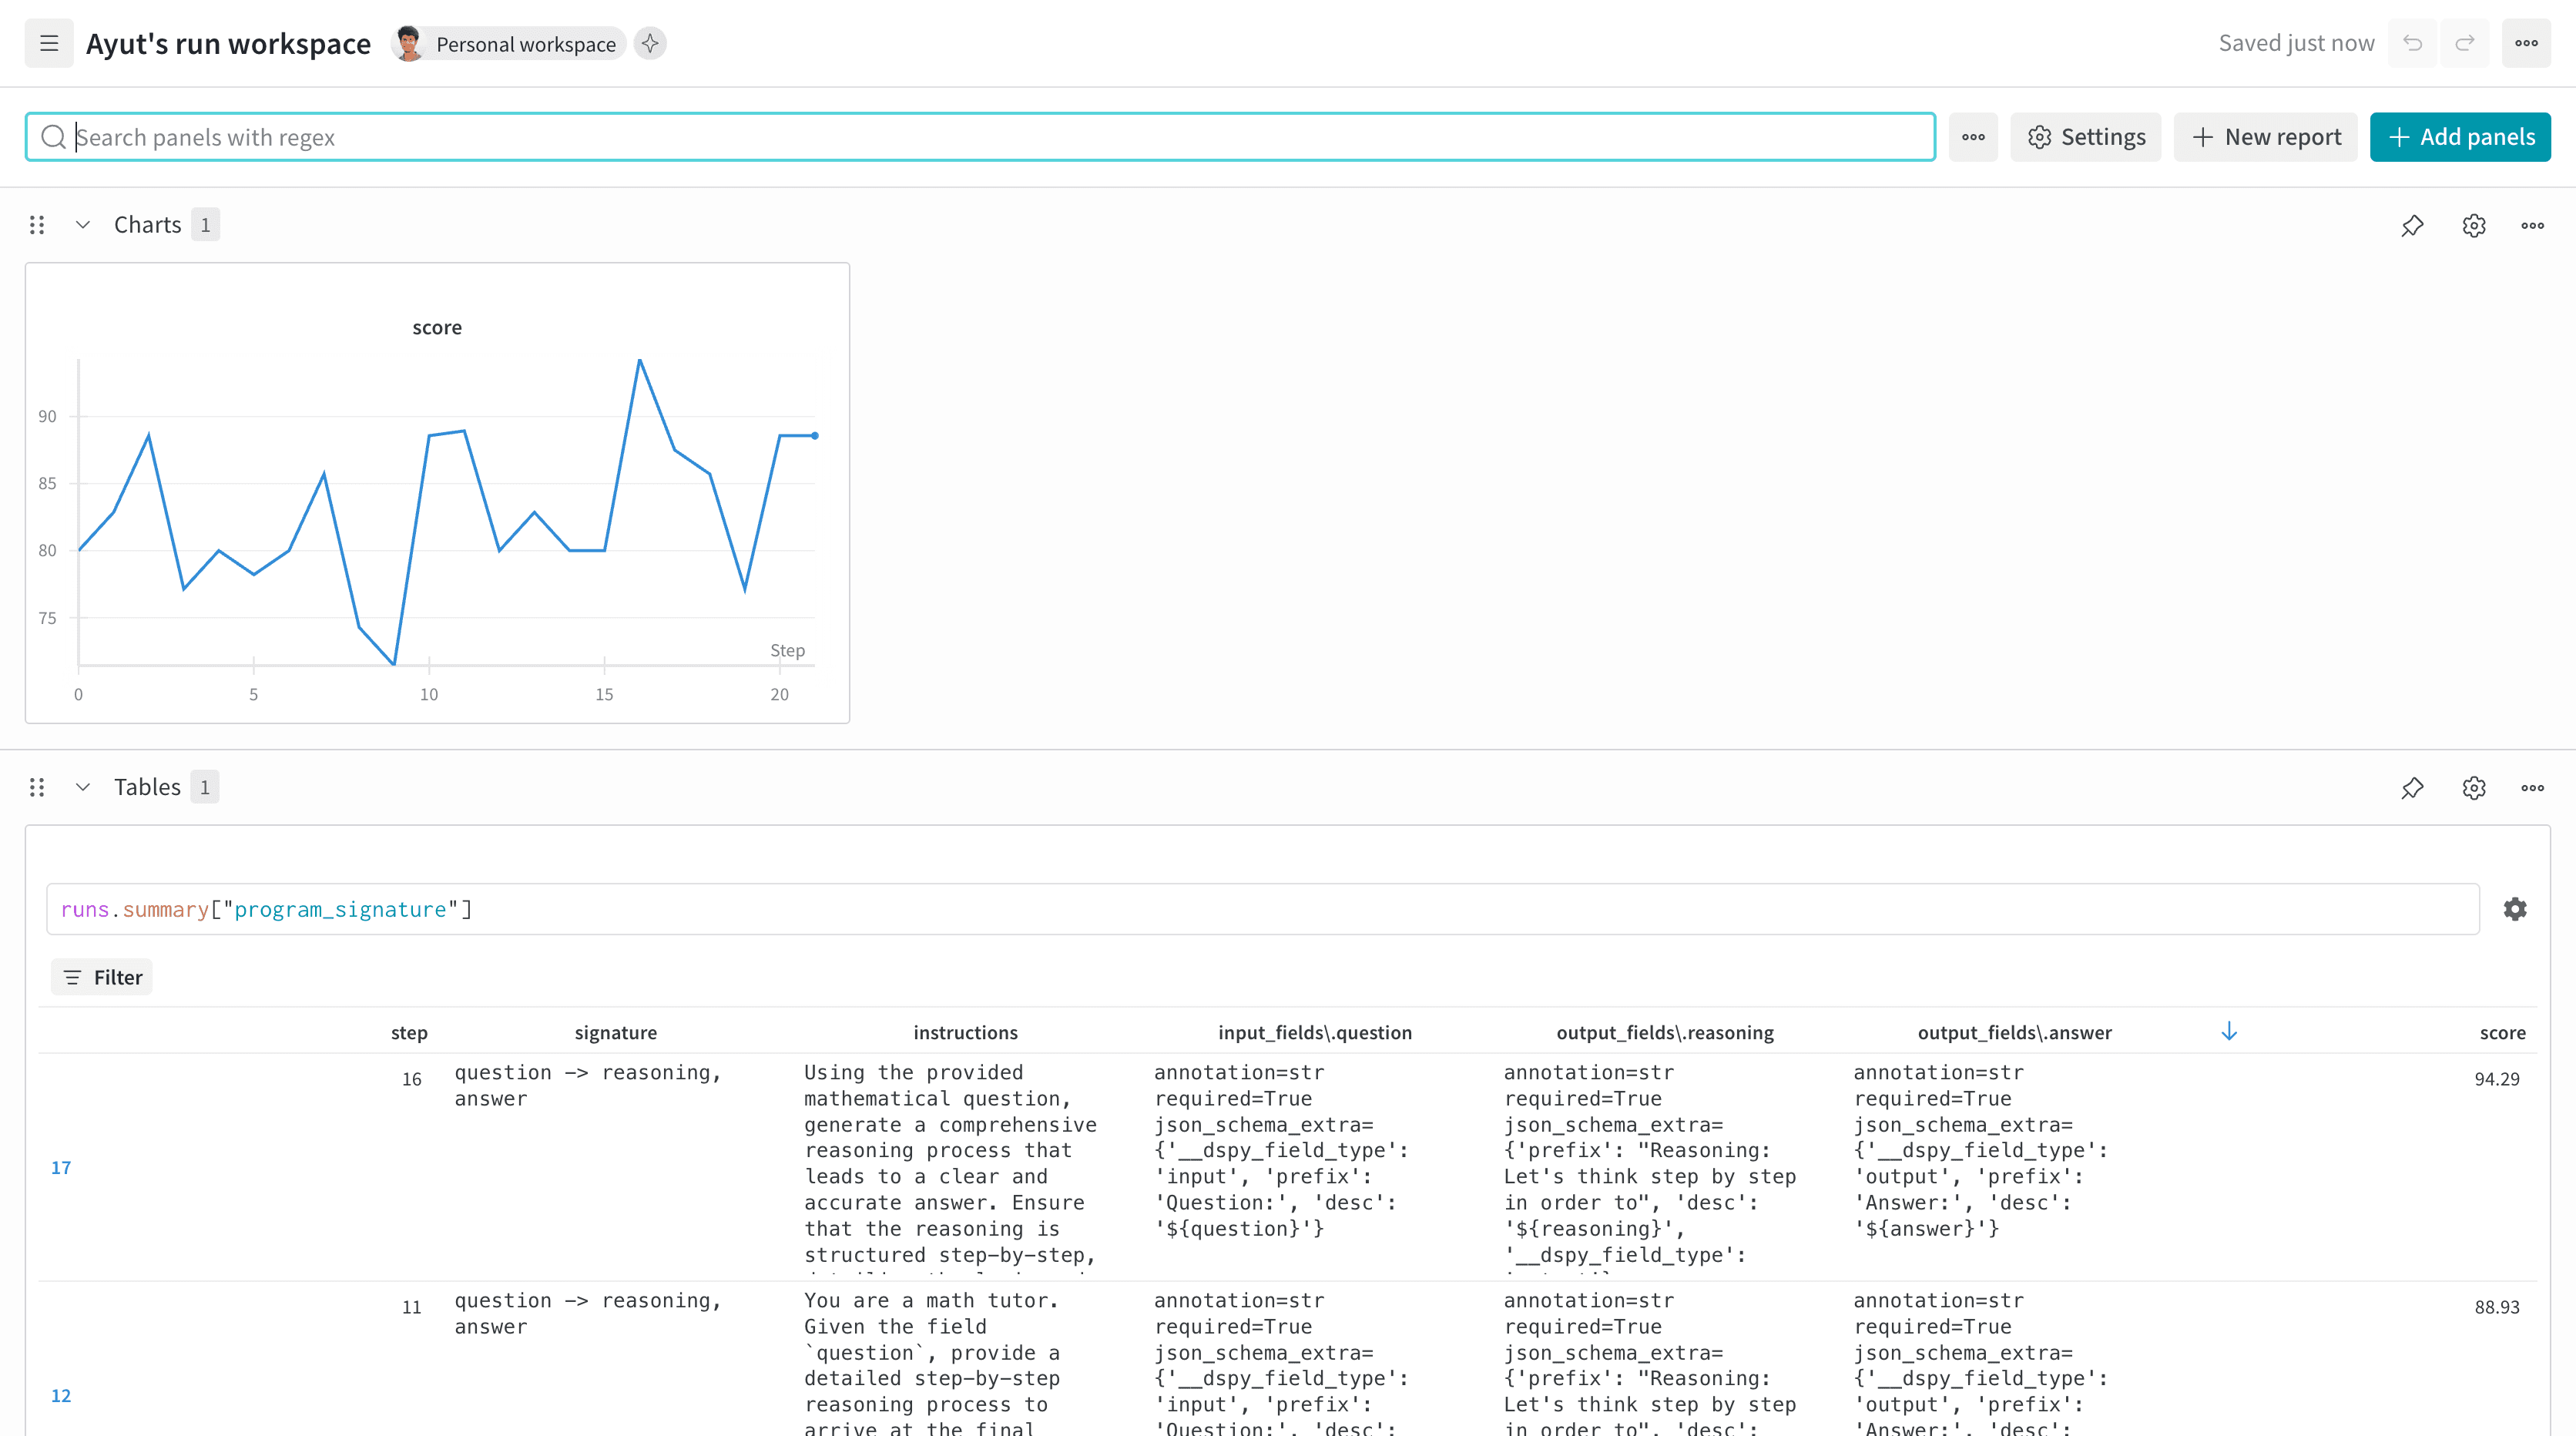
Task: Open workspace Settings
Action: click(2086, 137)
